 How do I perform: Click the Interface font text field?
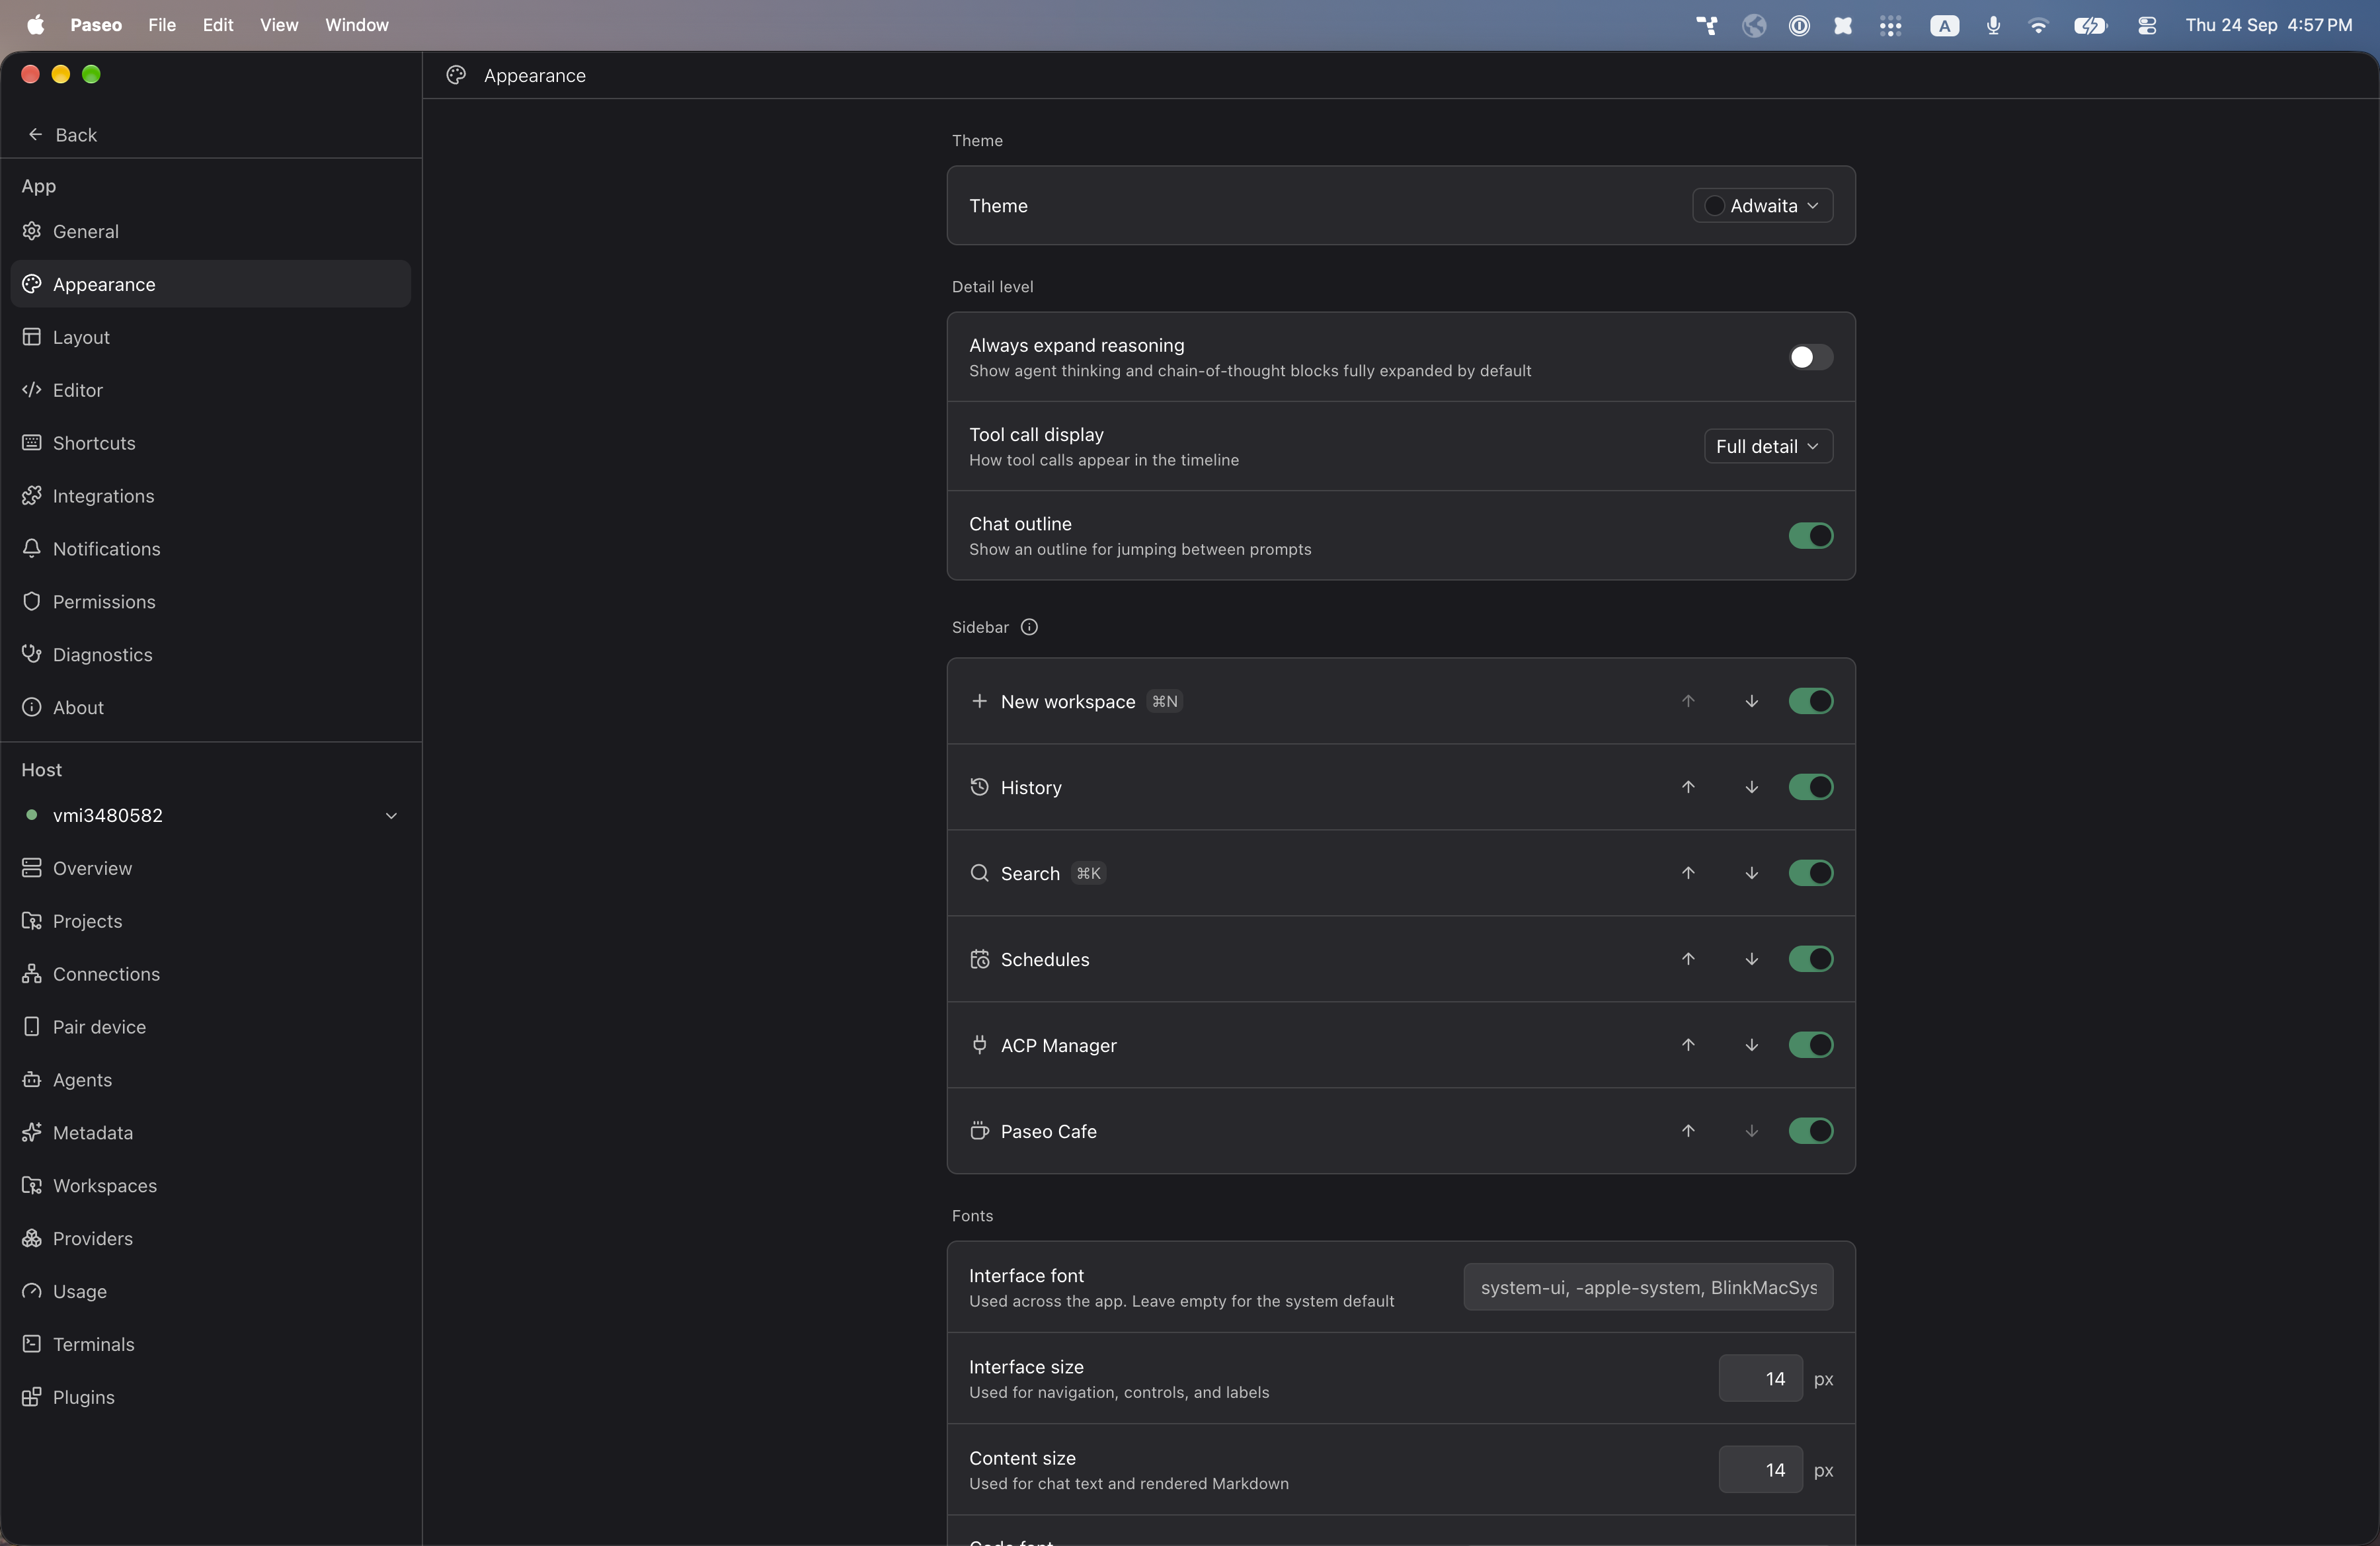coord(1648,1288)
